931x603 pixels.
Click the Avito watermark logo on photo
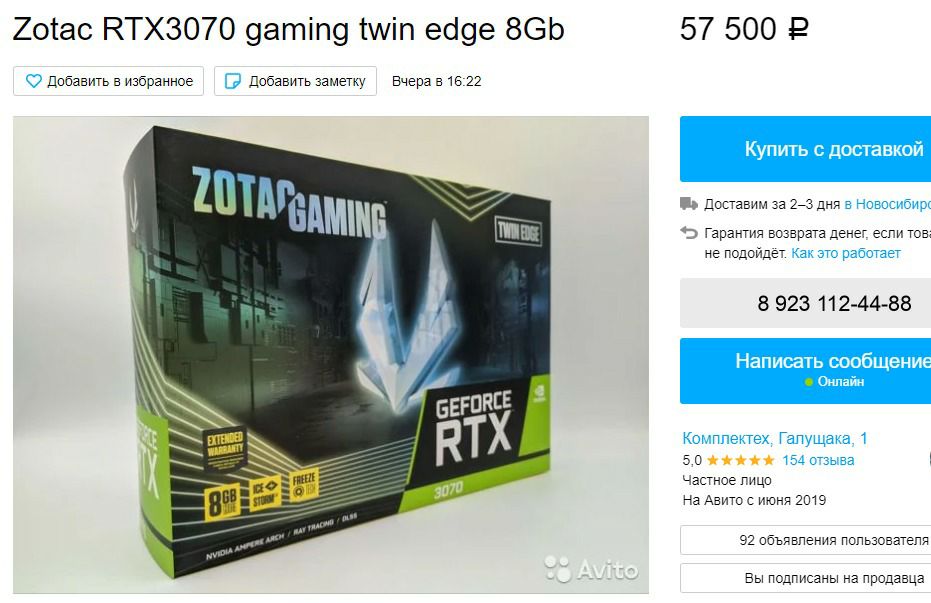click(591, 570)
